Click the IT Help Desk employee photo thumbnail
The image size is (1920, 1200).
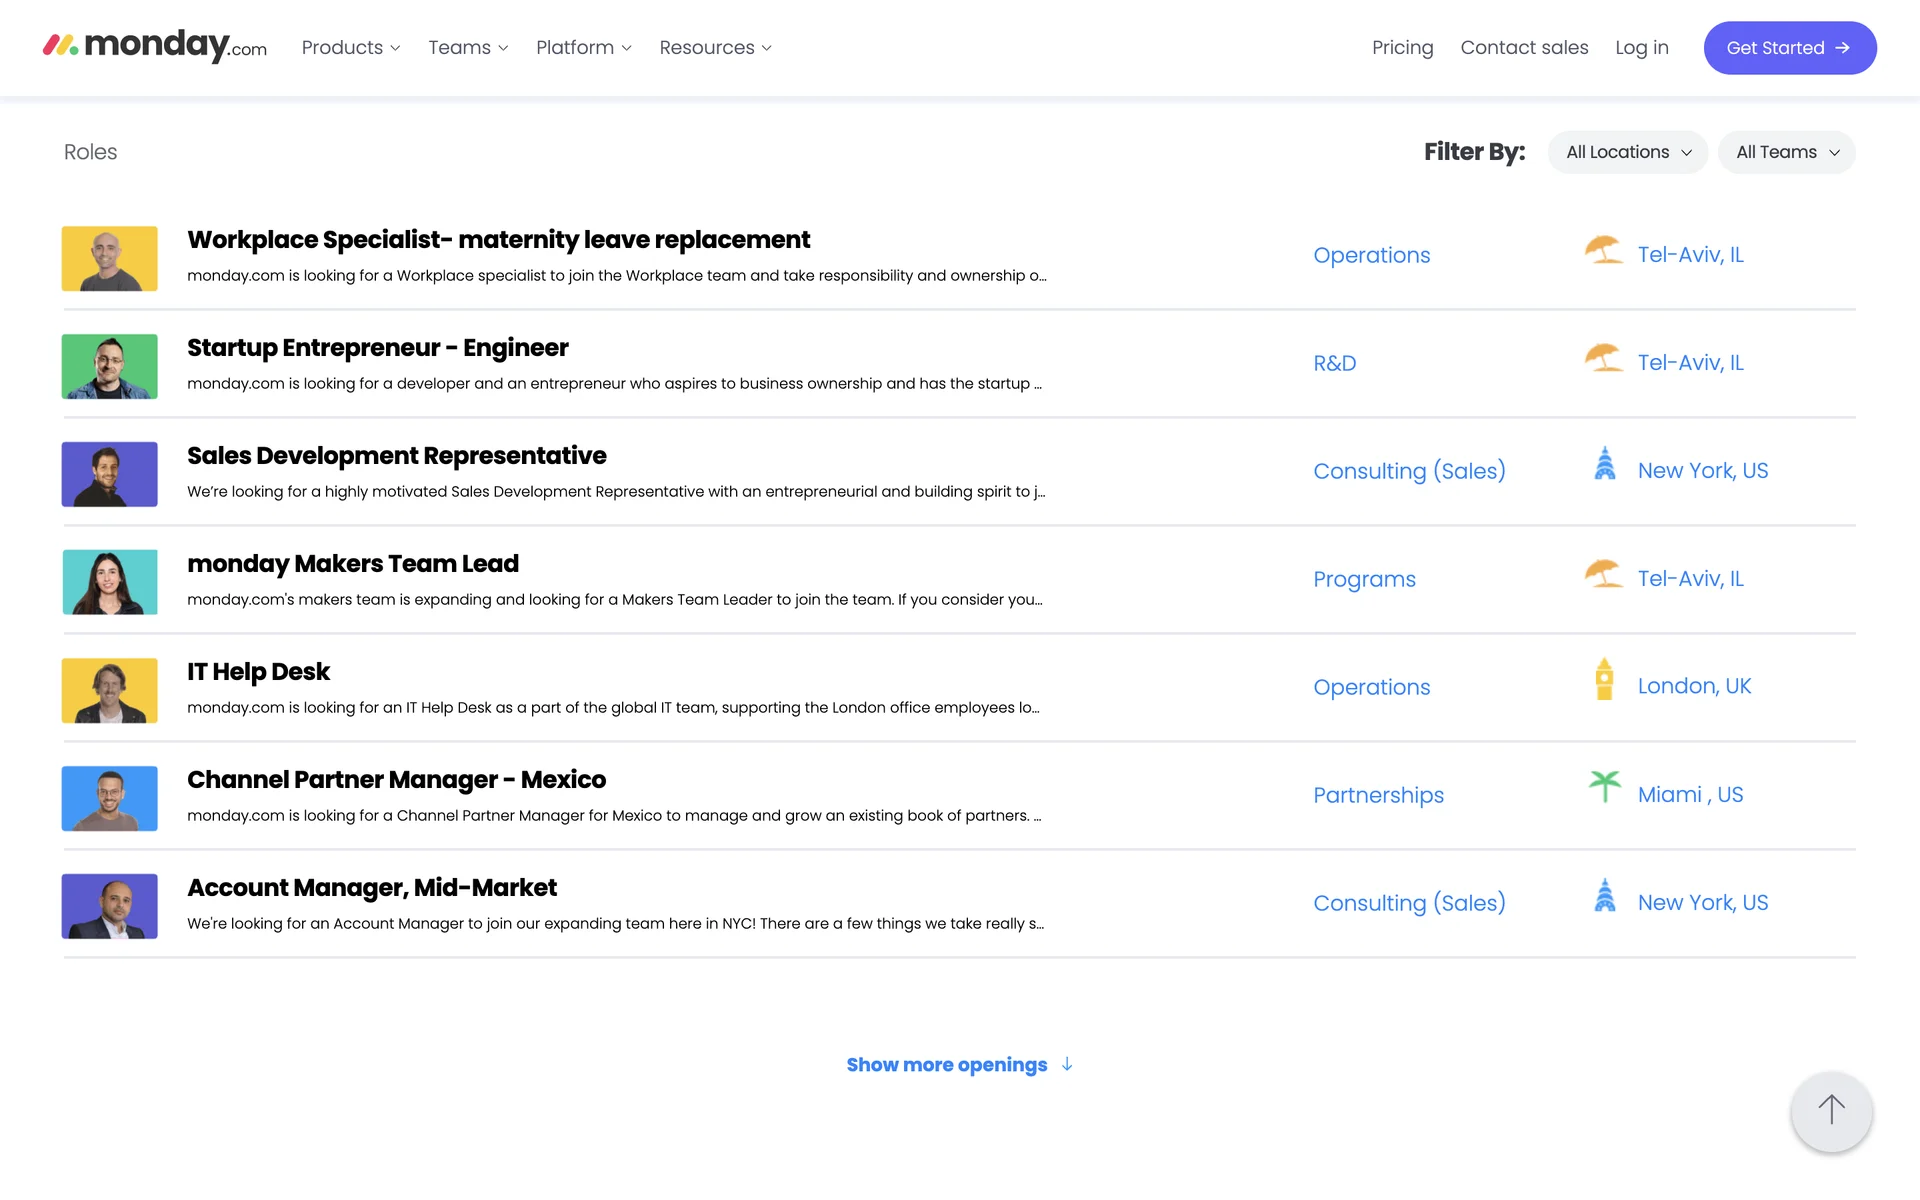click(110, 690)
